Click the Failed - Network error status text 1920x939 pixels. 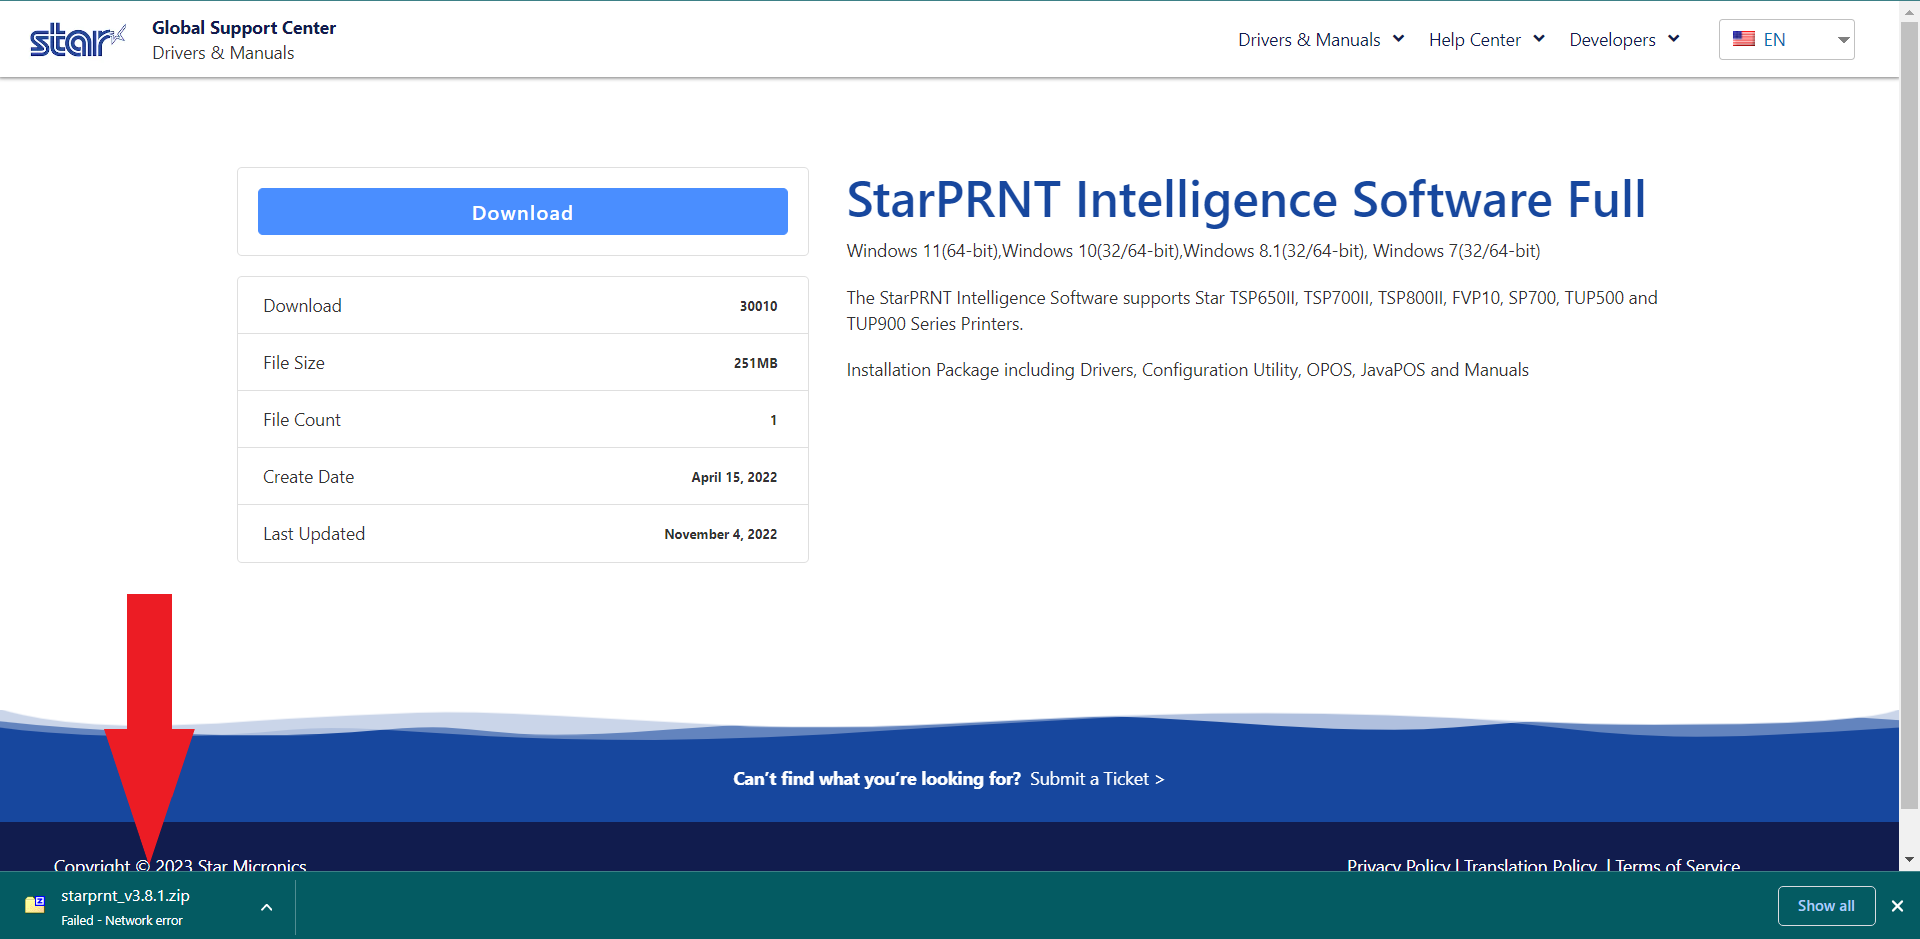click(122, 921)
